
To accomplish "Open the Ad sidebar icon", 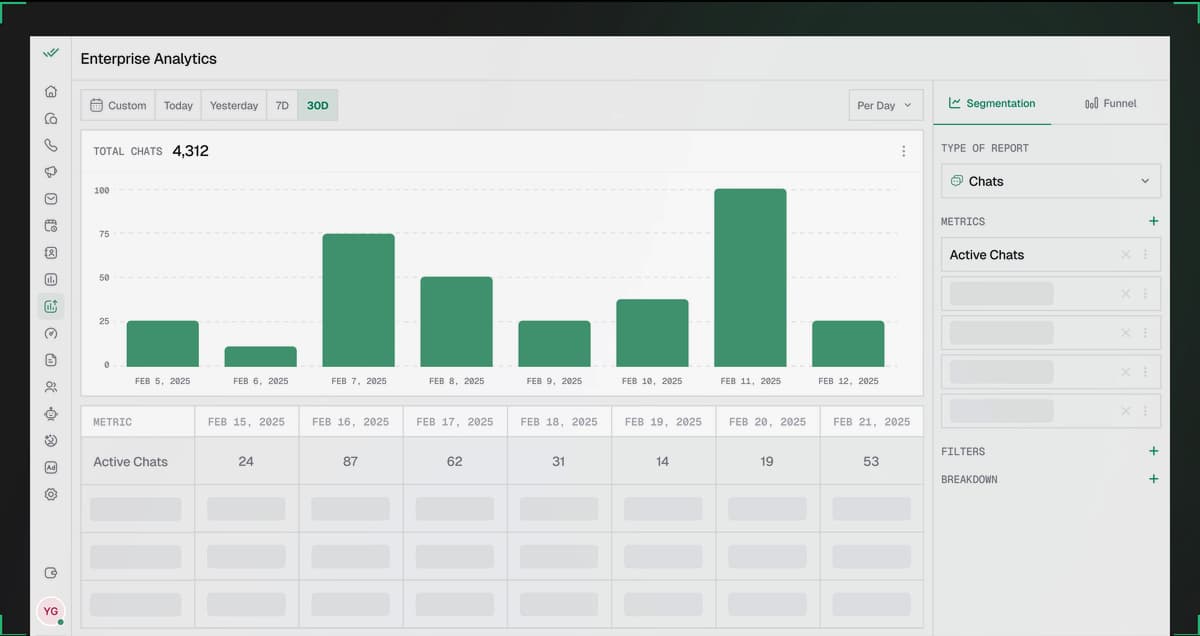I will (51, 467).
